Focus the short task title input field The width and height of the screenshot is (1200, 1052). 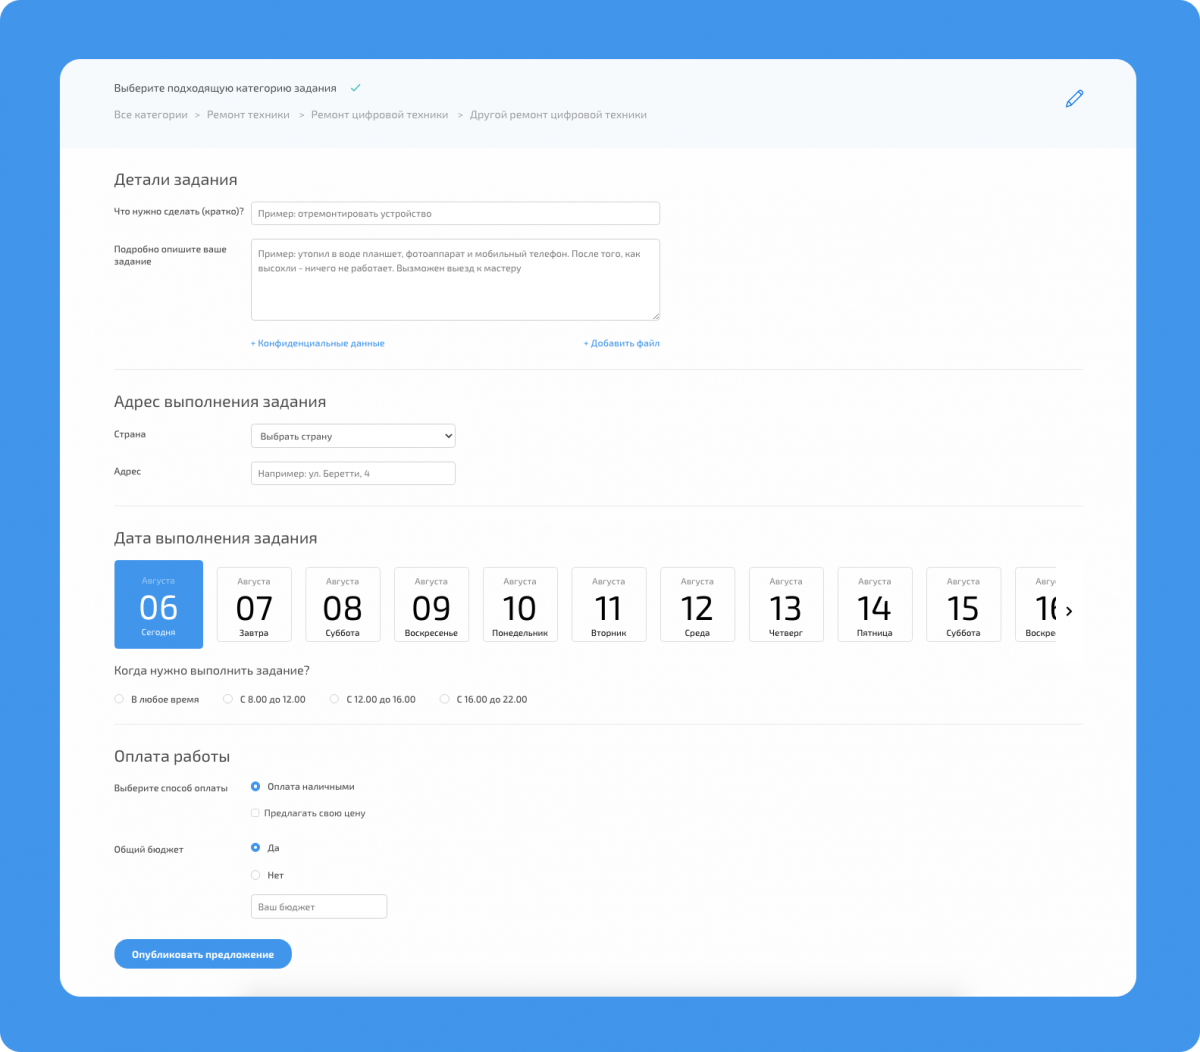(455, 213)
